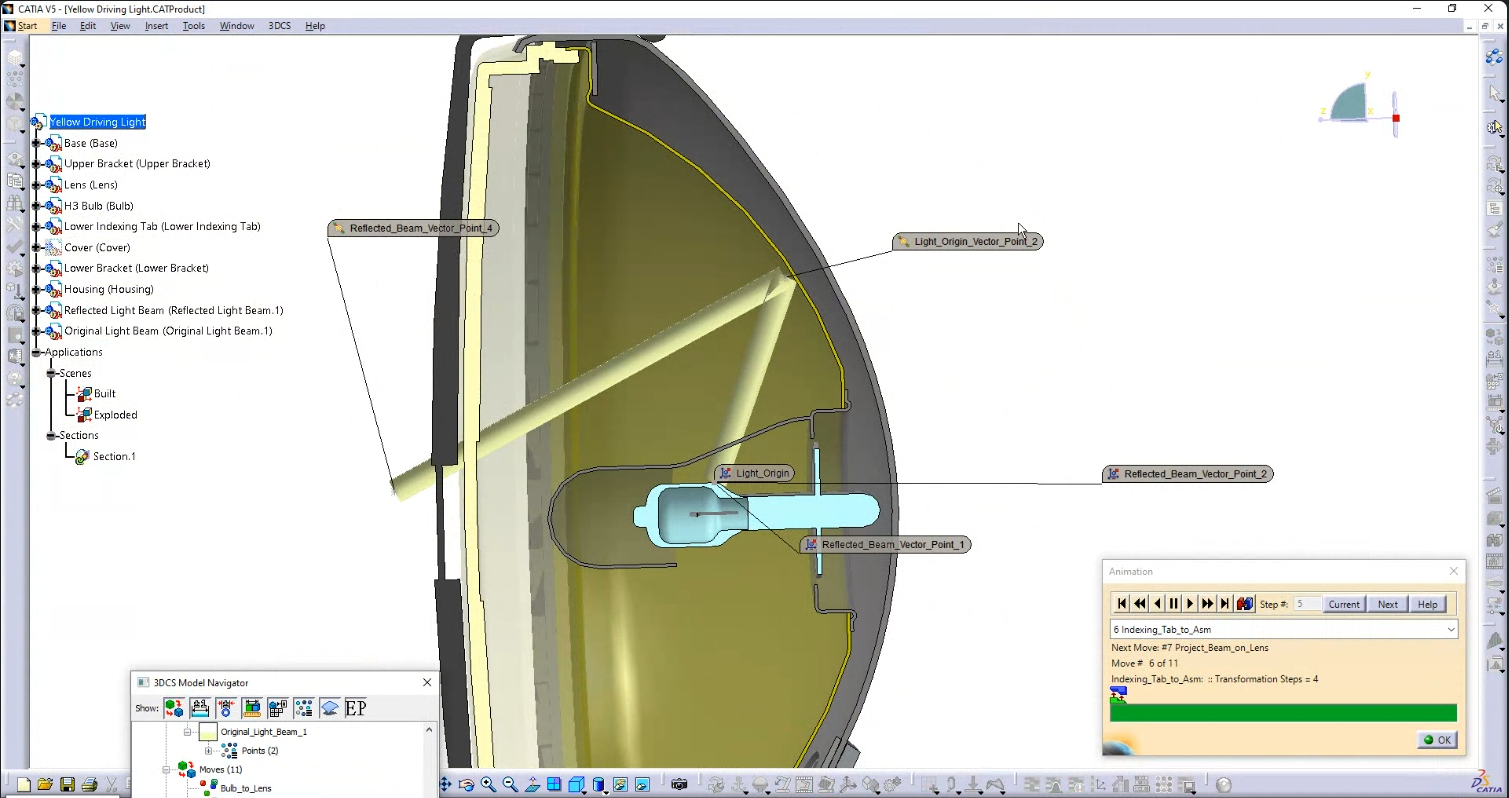The height and width of the screenshot is (798, 1509).
Task: Select the EP icon in 3DCS Model Navigator
Action: point(356,708)
